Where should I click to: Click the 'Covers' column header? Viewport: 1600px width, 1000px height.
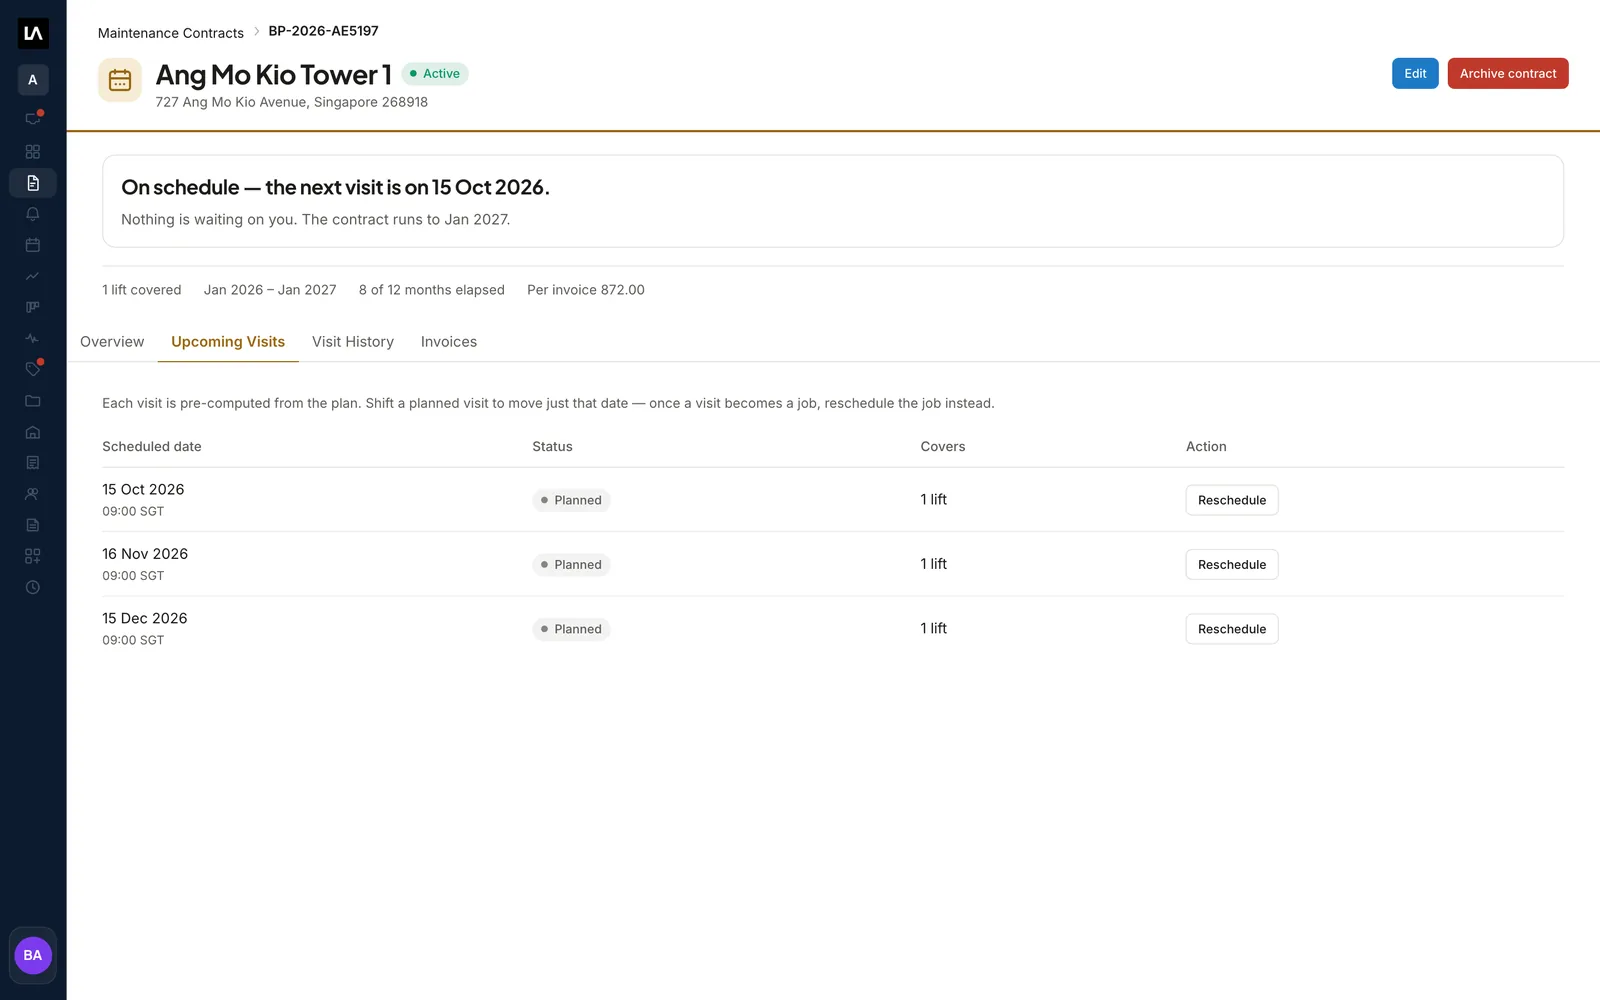(943, 447)
